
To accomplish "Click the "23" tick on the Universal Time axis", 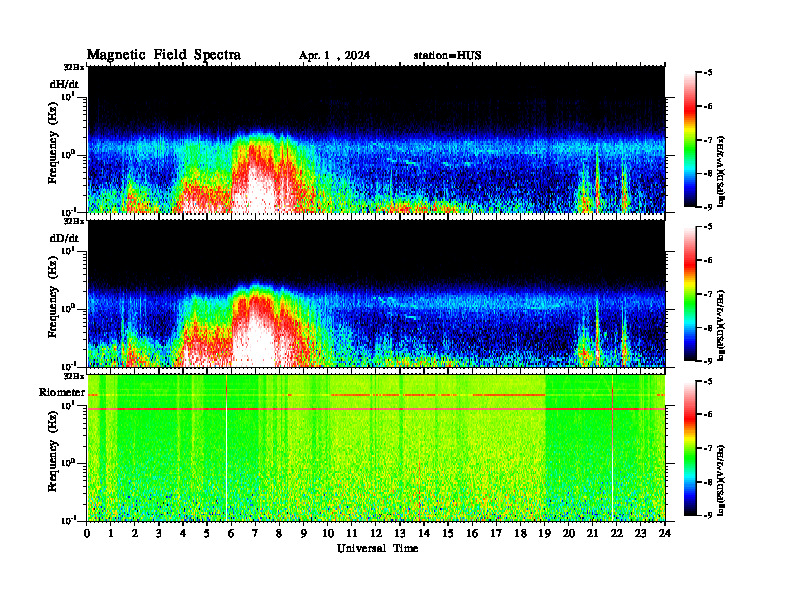I will (640, 533).
